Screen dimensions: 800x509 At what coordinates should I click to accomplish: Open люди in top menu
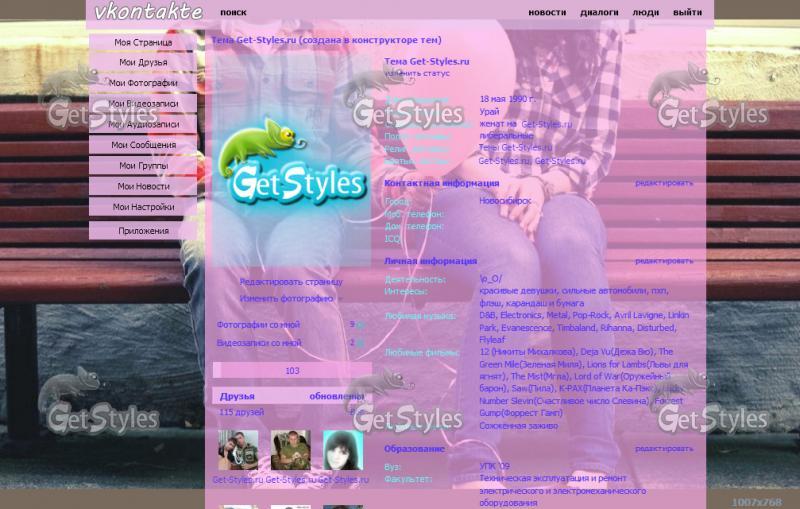click(645, 12)
